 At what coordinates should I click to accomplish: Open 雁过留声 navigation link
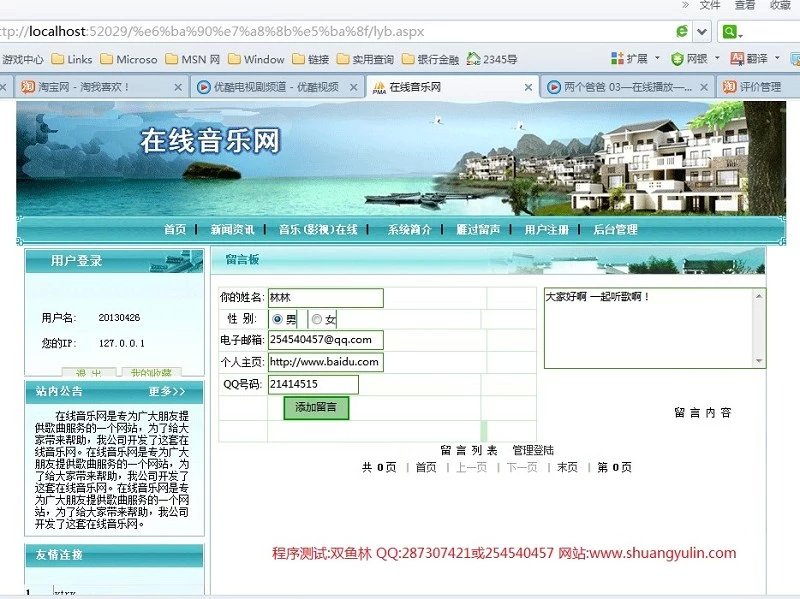click(x=478, y=230)
